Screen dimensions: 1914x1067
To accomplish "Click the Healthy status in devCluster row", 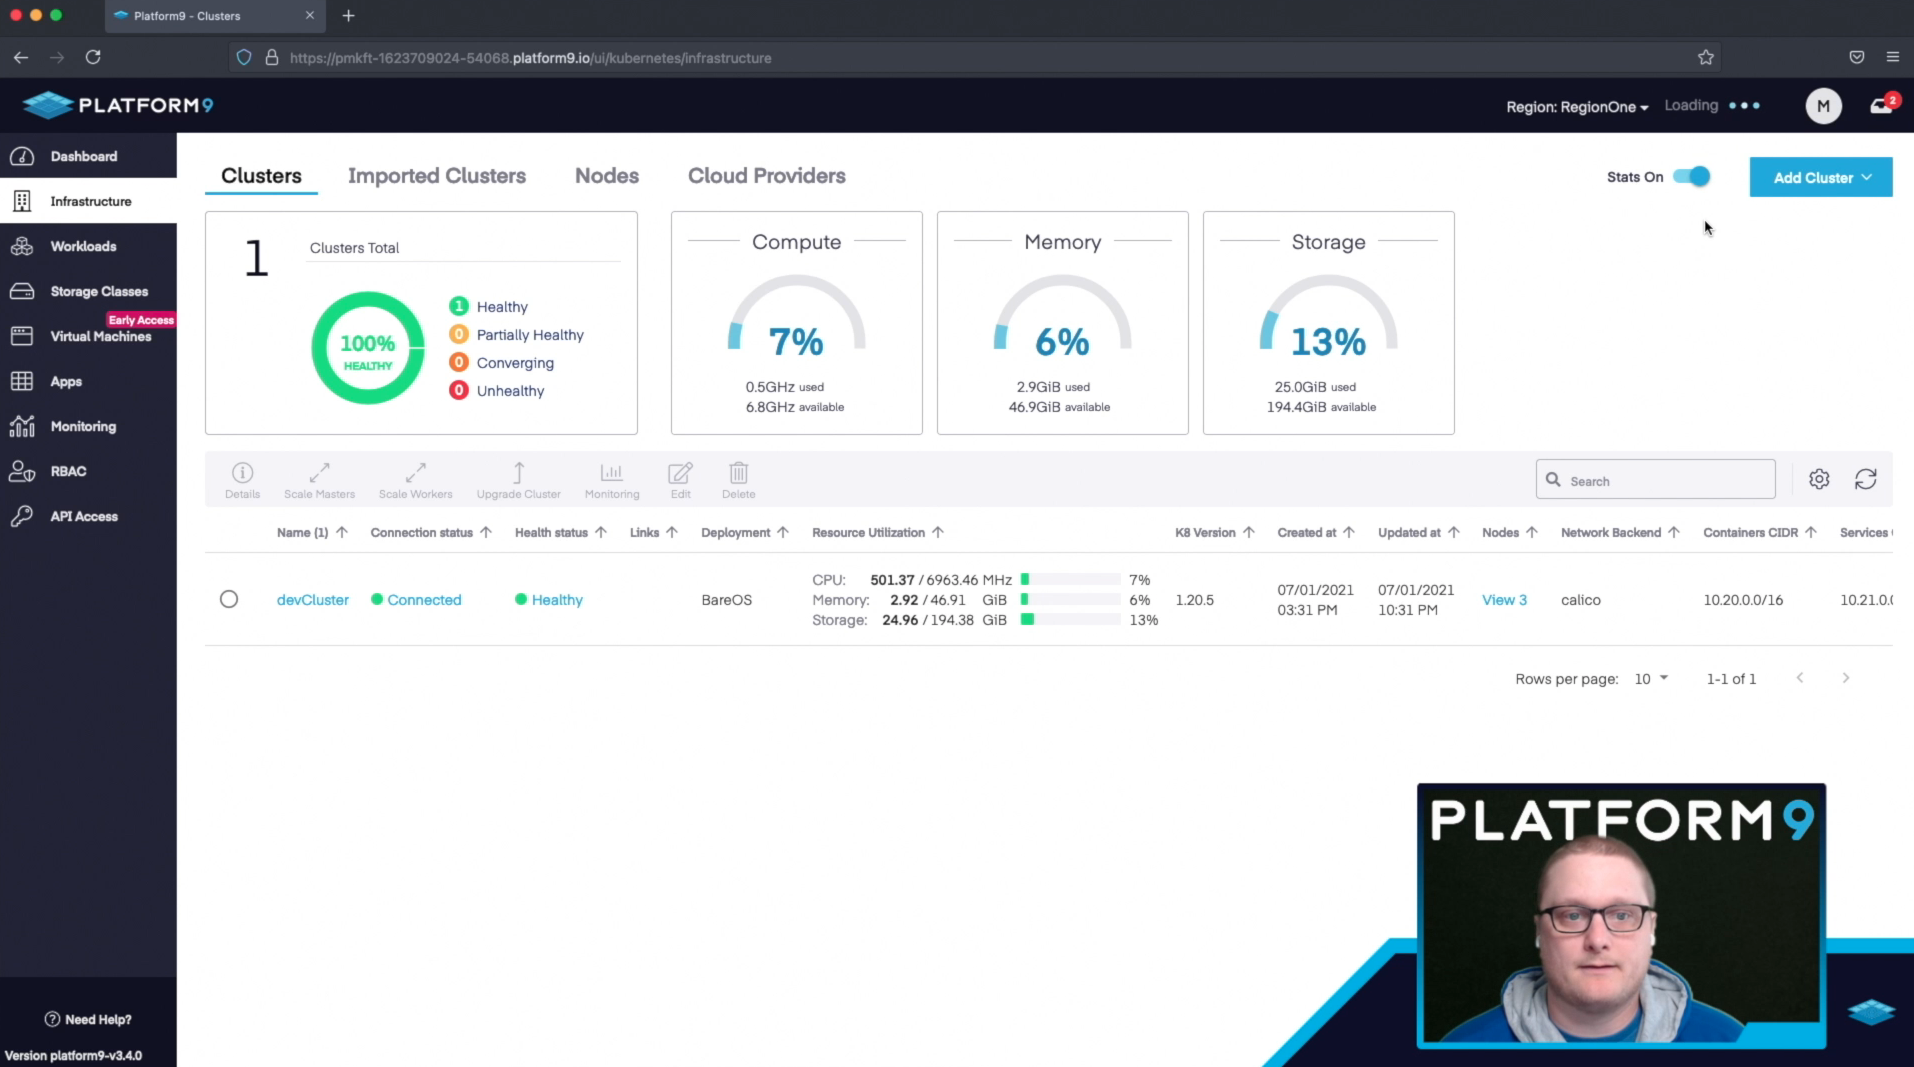I will (x=557, y=600).
